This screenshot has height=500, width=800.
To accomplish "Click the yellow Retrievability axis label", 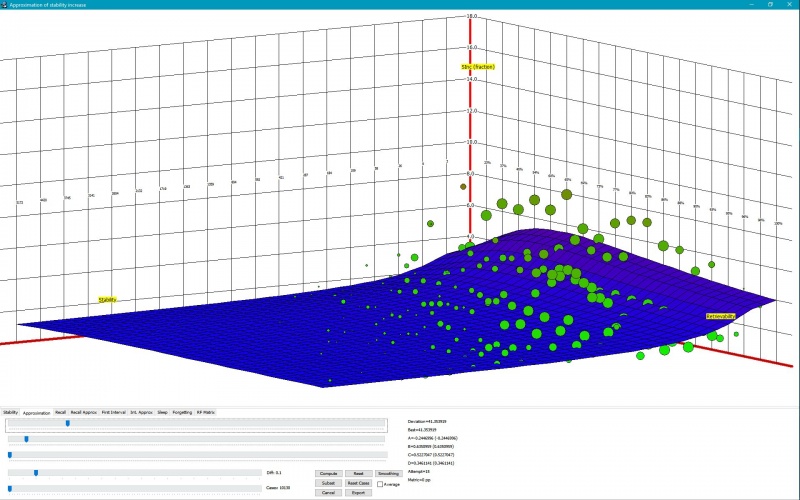I will click(x=720, y=317).
